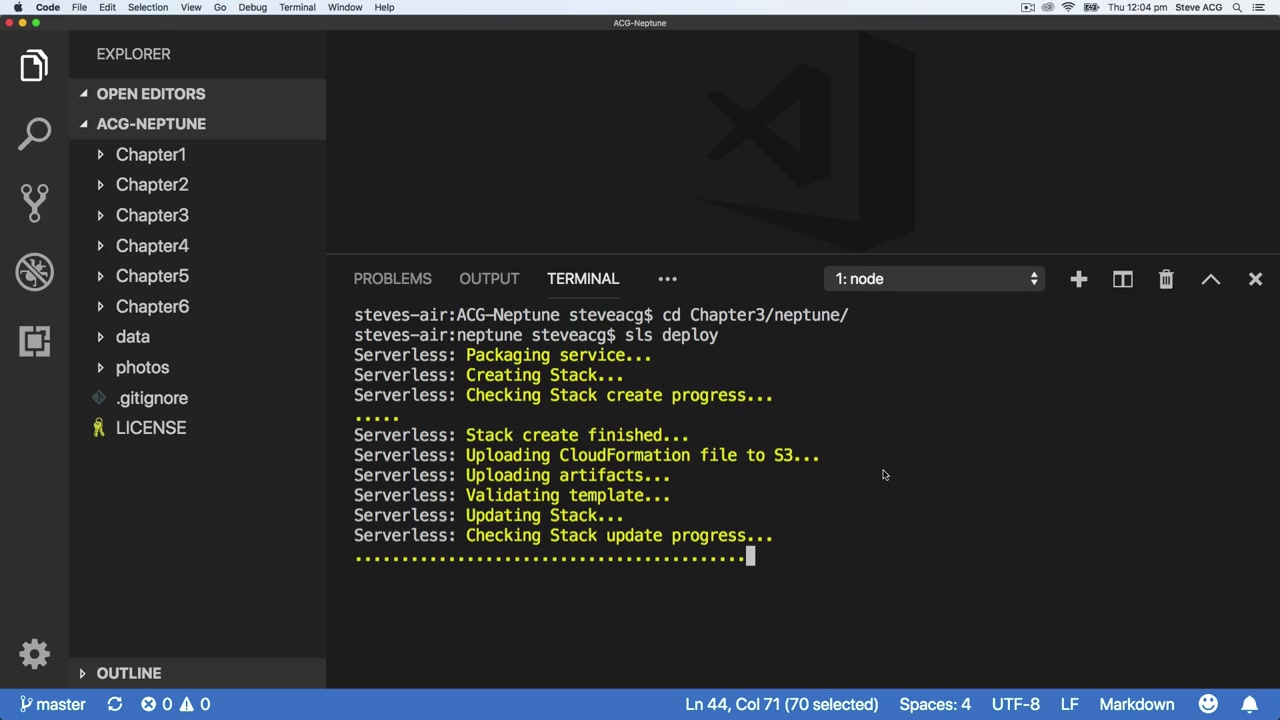This screenshot has height=720, width=1280.
Task: Open notifications bell in status bar
Action: 1250,704
